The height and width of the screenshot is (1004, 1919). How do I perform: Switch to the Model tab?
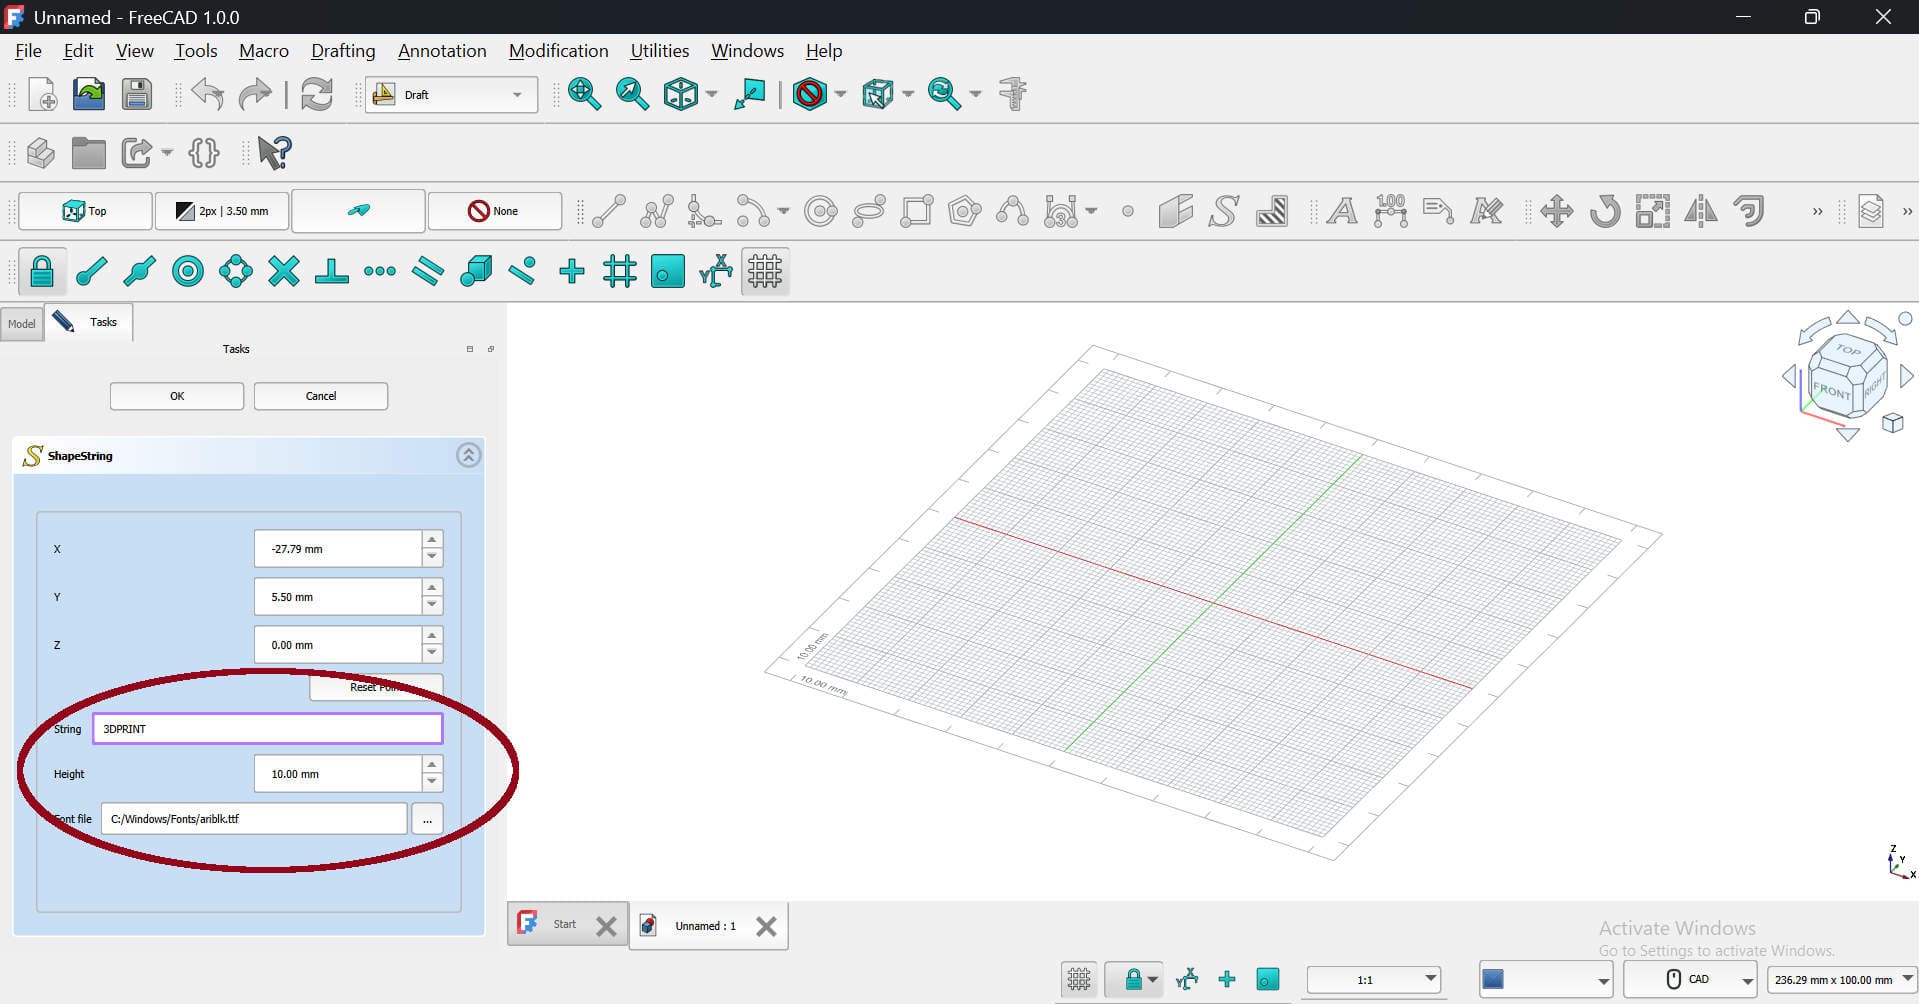pyautogui.click(x=22, y=323)
